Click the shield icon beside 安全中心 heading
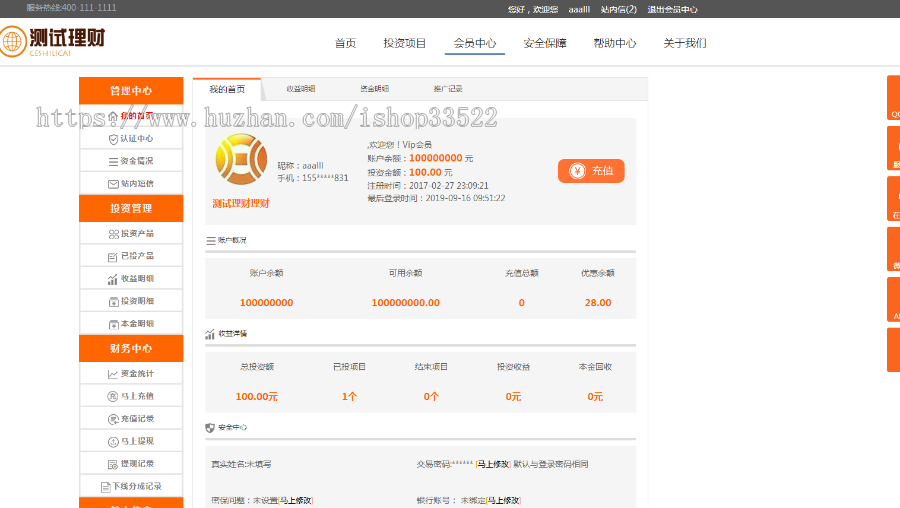900x508 pixels. point(210,428)
